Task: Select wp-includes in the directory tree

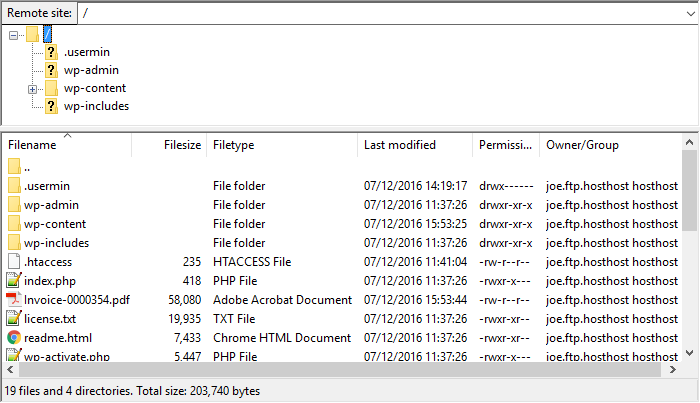Action: click(x=96, y=106)
